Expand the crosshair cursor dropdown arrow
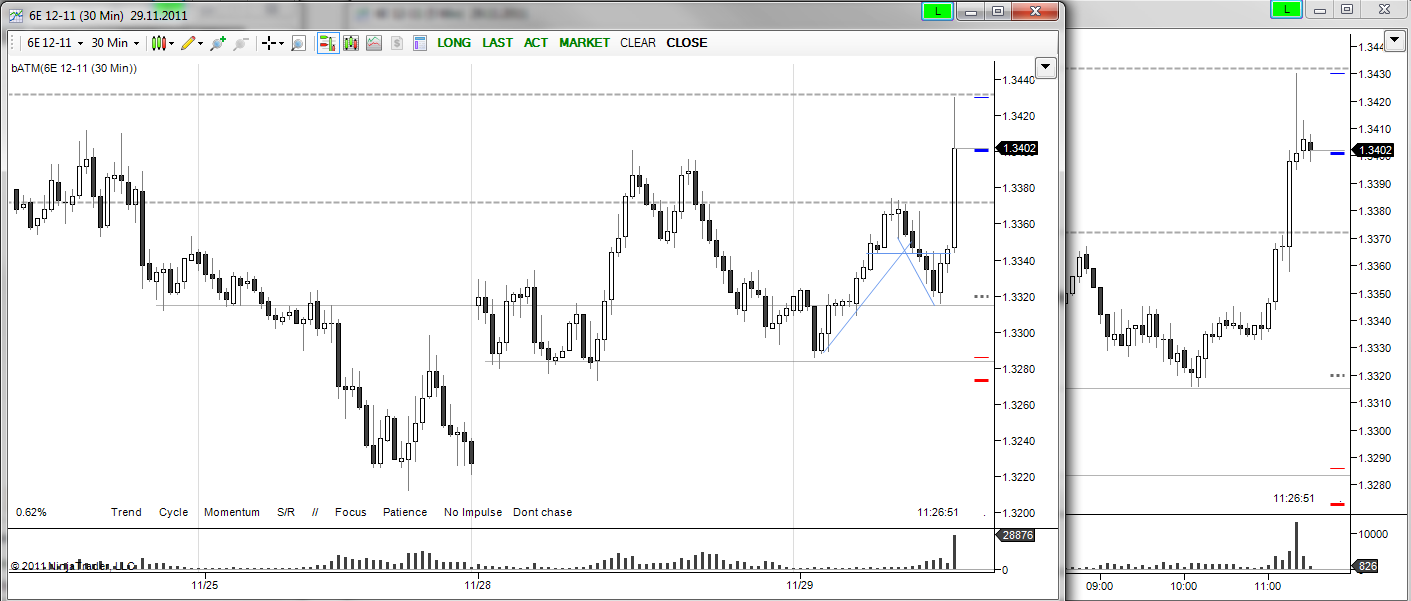The image size is (1411, 601). pyautogui.click(x=281, y=43)
